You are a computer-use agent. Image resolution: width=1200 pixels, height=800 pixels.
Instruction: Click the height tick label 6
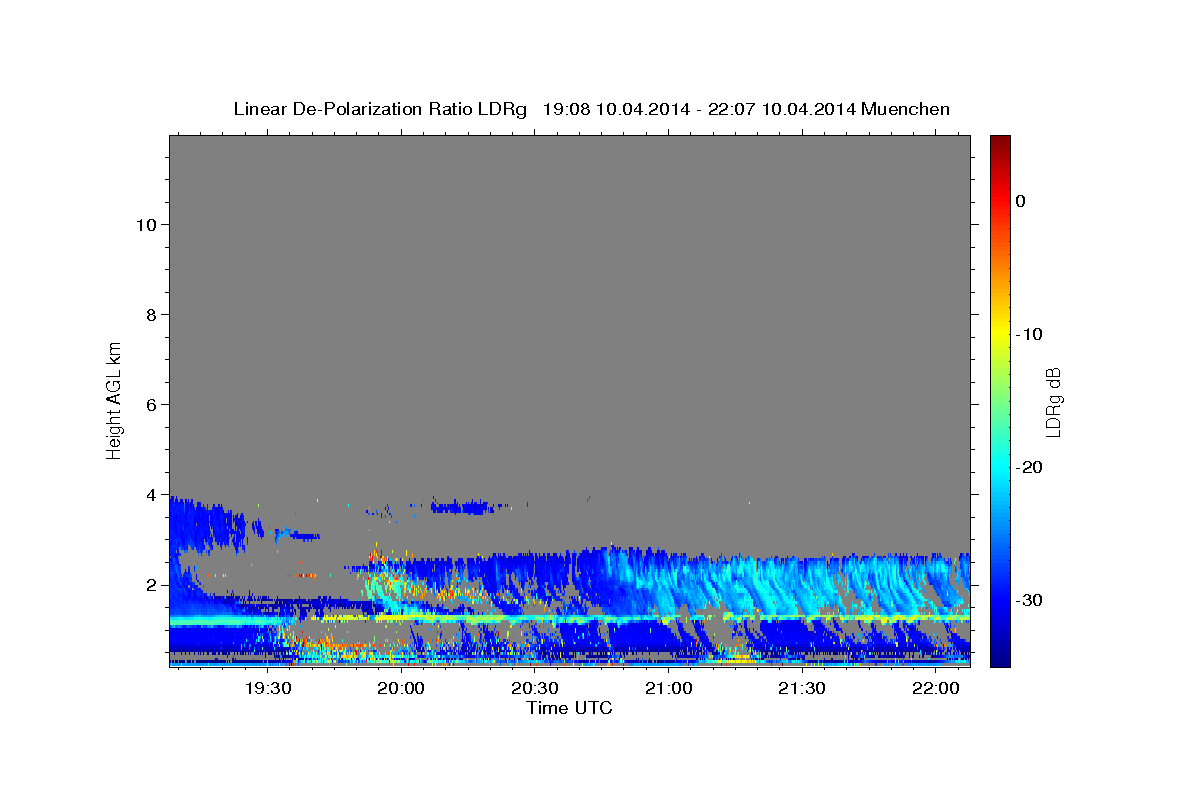click(151, 404)
